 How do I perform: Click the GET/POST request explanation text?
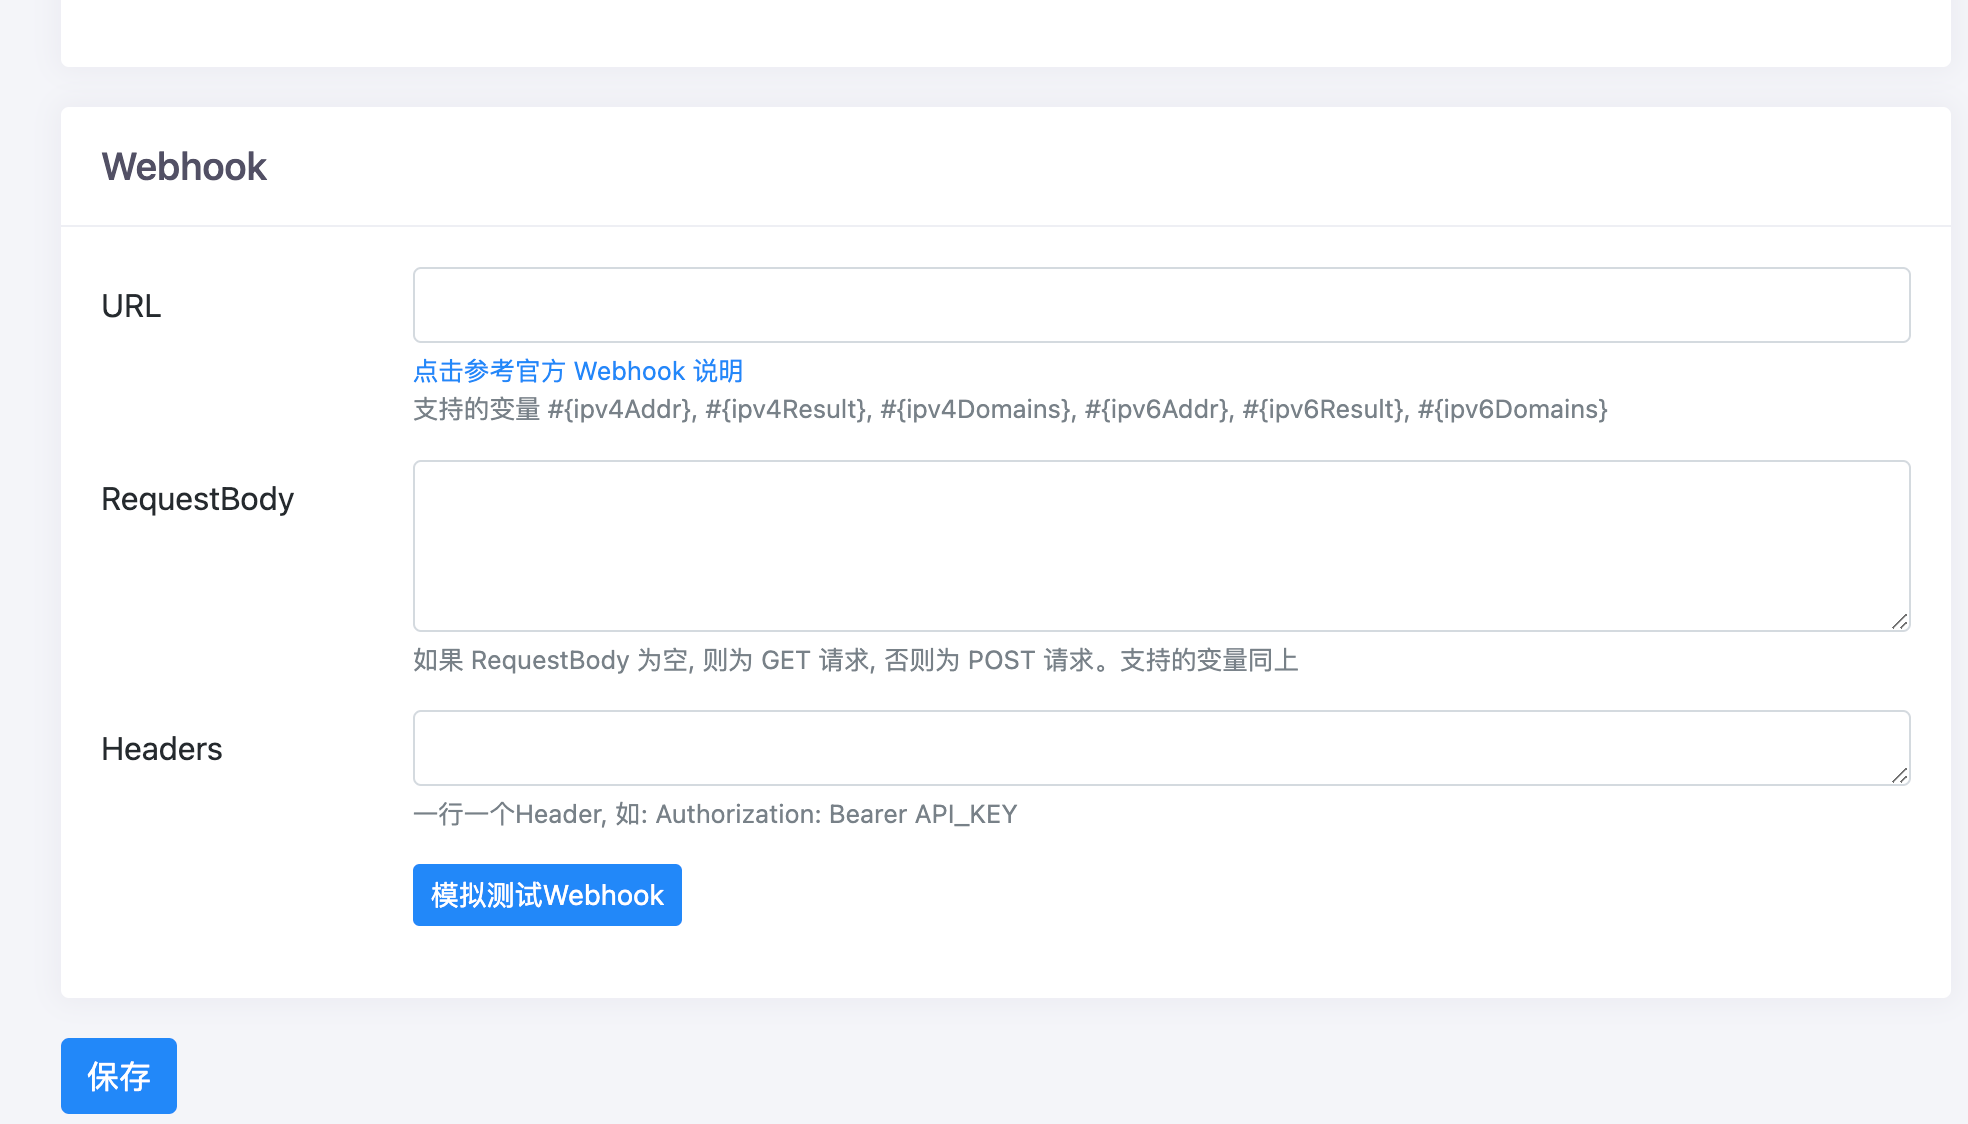tap(855, 660)
